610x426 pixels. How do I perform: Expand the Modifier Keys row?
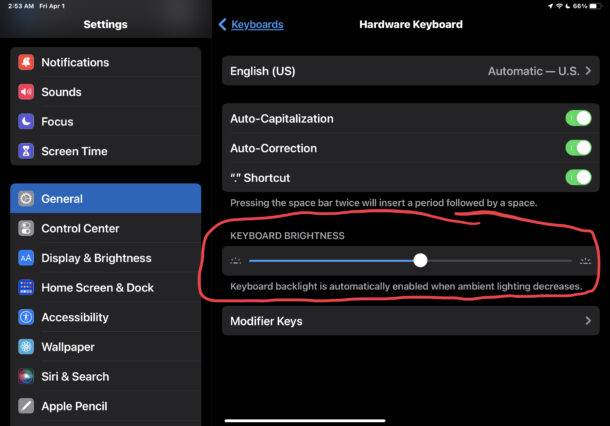tap(410, 321)
